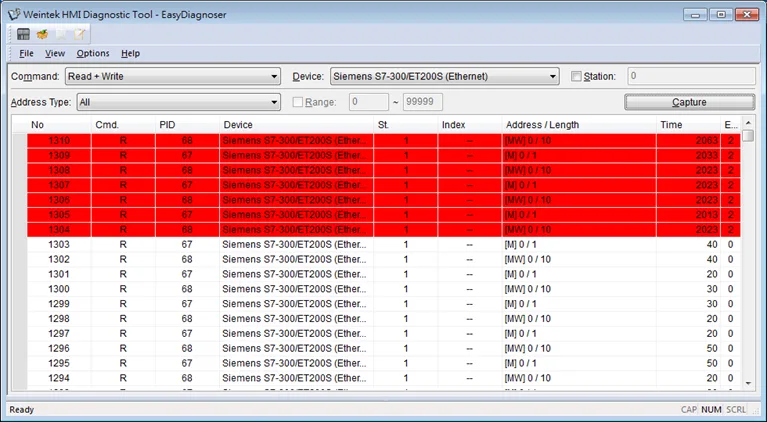This screenshot has width=767, height=422.
Task: Click Time value 2033 in row 1309
Action: coord(707,155)
